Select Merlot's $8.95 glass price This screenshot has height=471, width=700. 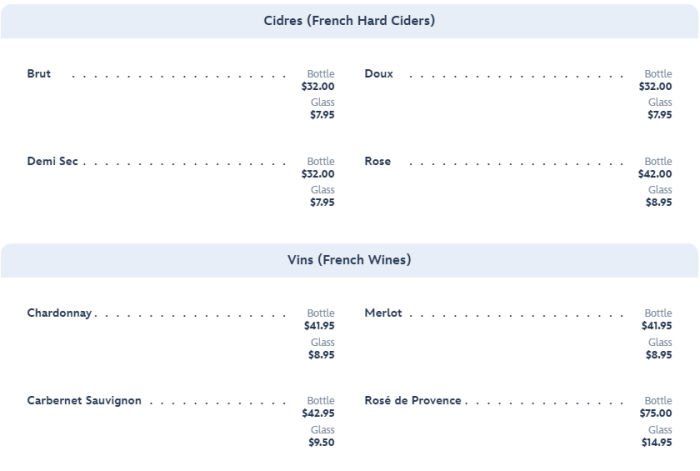tap(658, 354)
